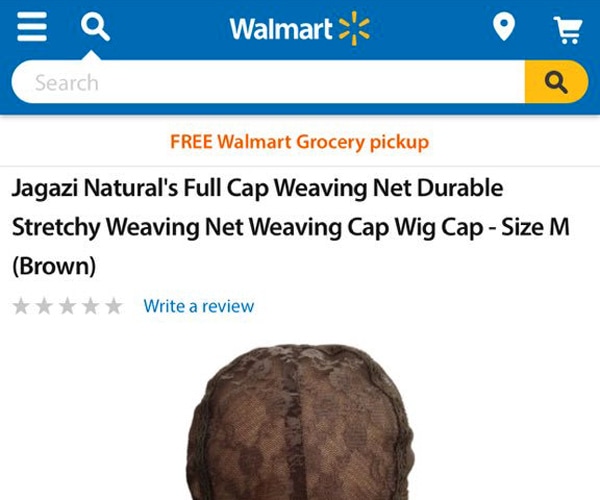View the shopping cart

coord(568,30)
